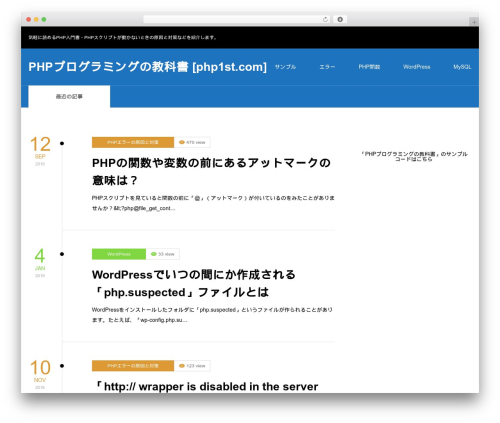
Task: Click the yellow minimize window button
Action: (36, 19)
